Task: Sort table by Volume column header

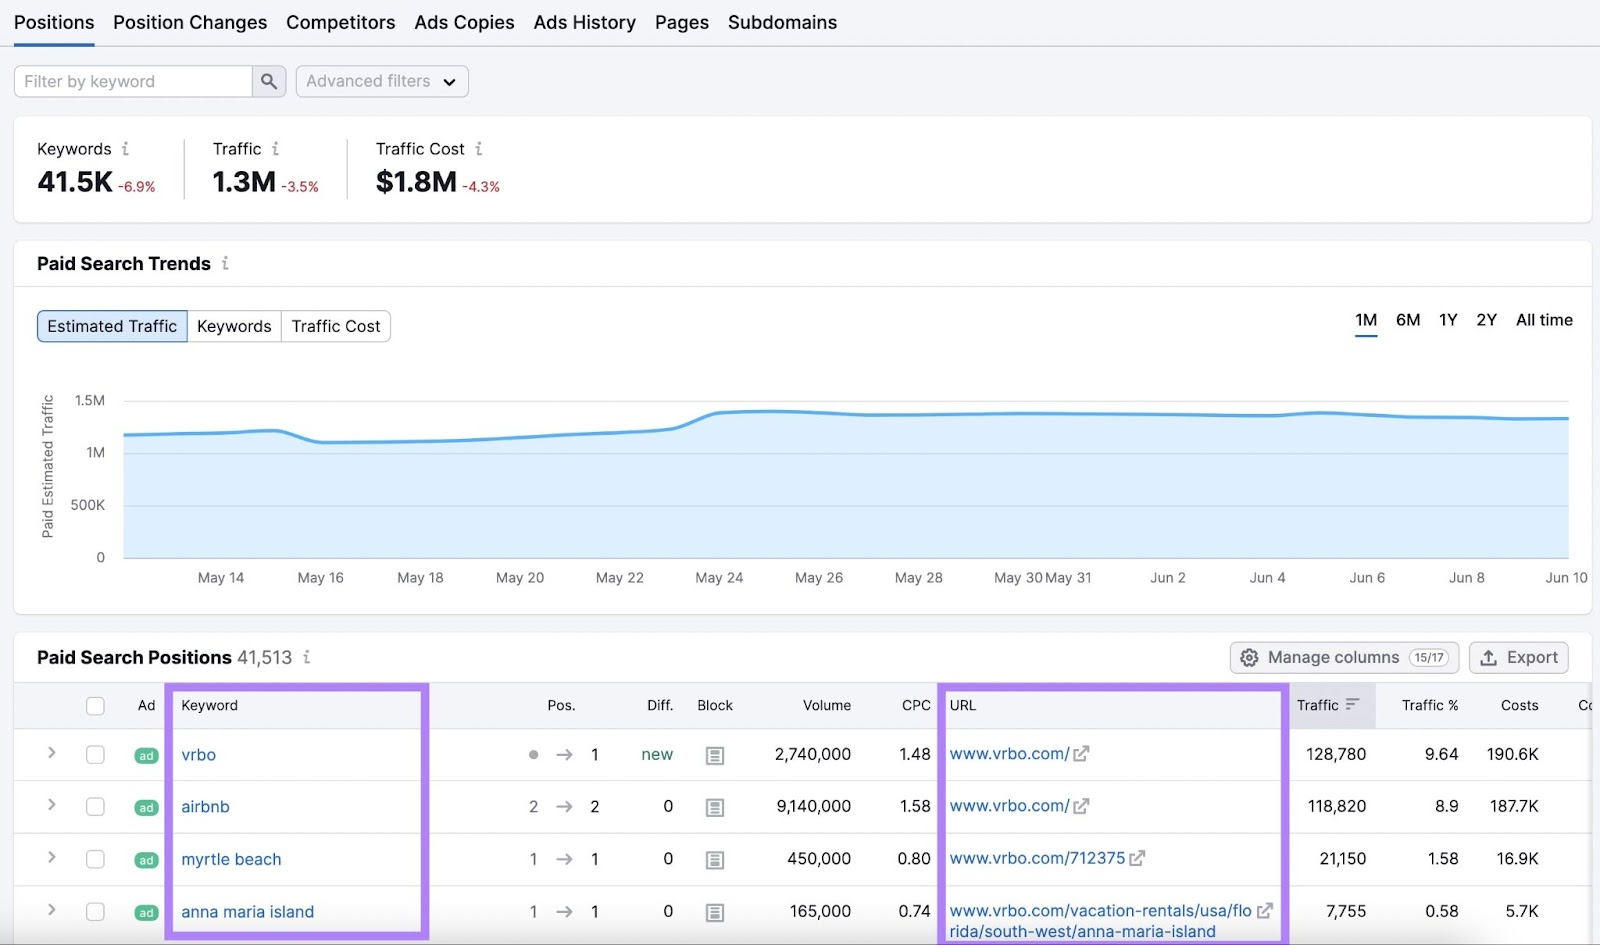Action: click(x=827, y=705)
